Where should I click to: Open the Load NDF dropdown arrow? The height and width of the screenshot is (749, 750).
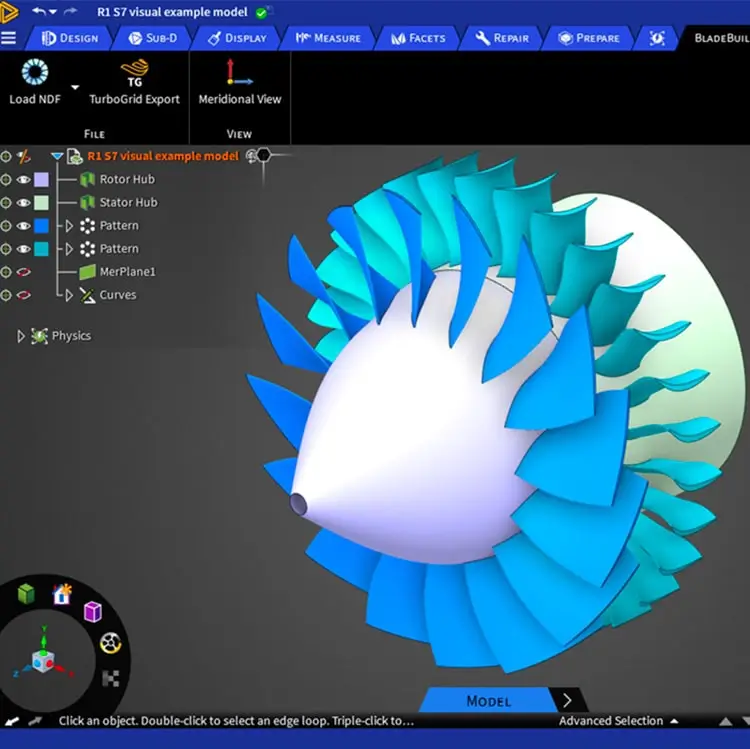coord(75,87)
